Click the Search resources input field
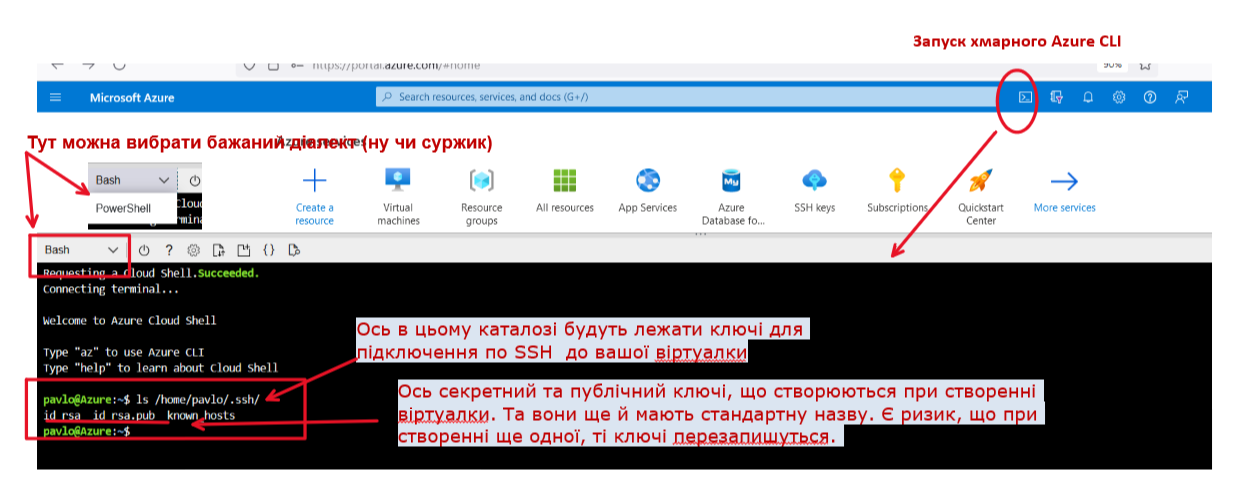The width and height of the screenshot is (1256, 504). (x=680, y=97)
